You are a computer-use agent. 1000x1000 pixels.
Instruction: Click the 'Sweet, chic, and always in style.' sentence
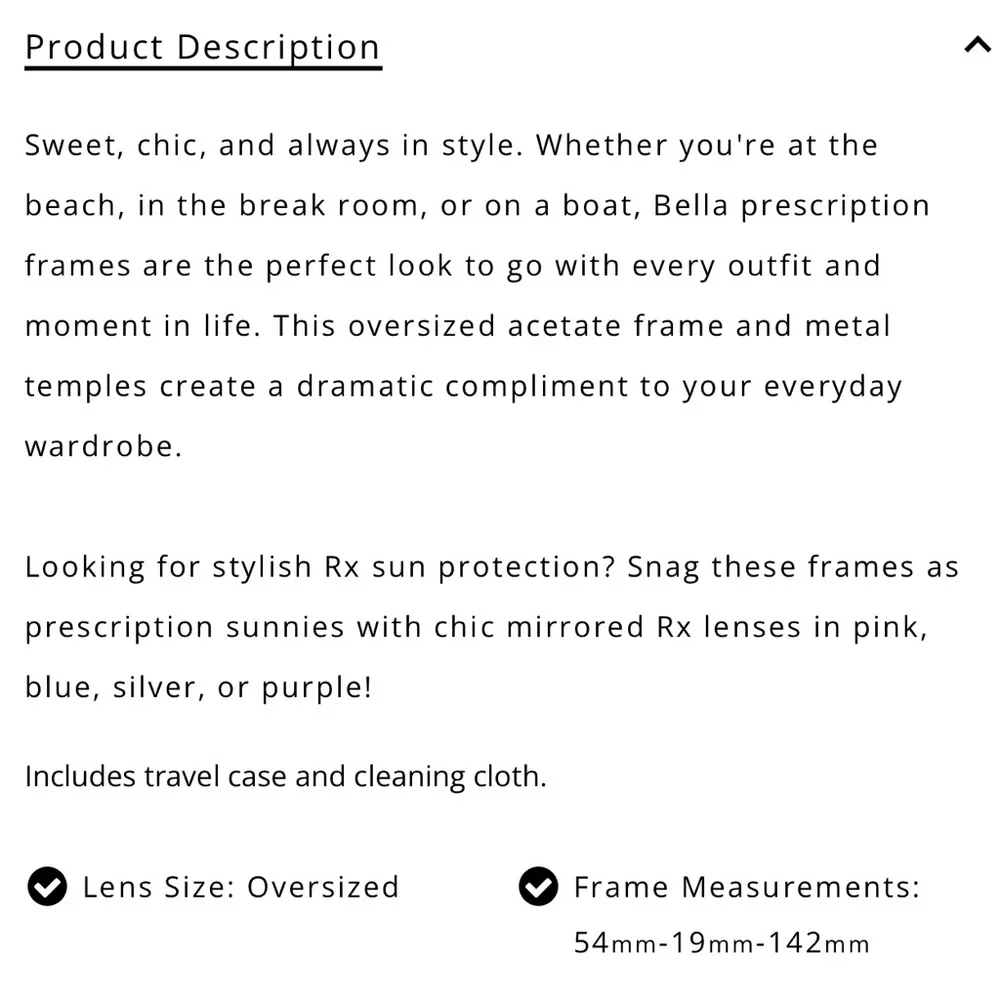tap(274, 146)
